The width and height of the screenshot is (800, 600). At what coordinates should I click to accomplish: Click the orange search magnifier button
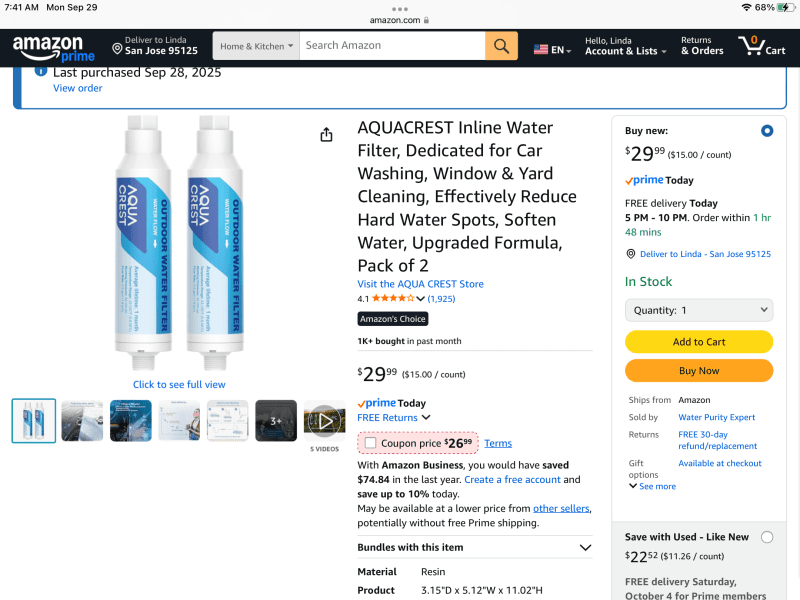(x=501, y=45)
